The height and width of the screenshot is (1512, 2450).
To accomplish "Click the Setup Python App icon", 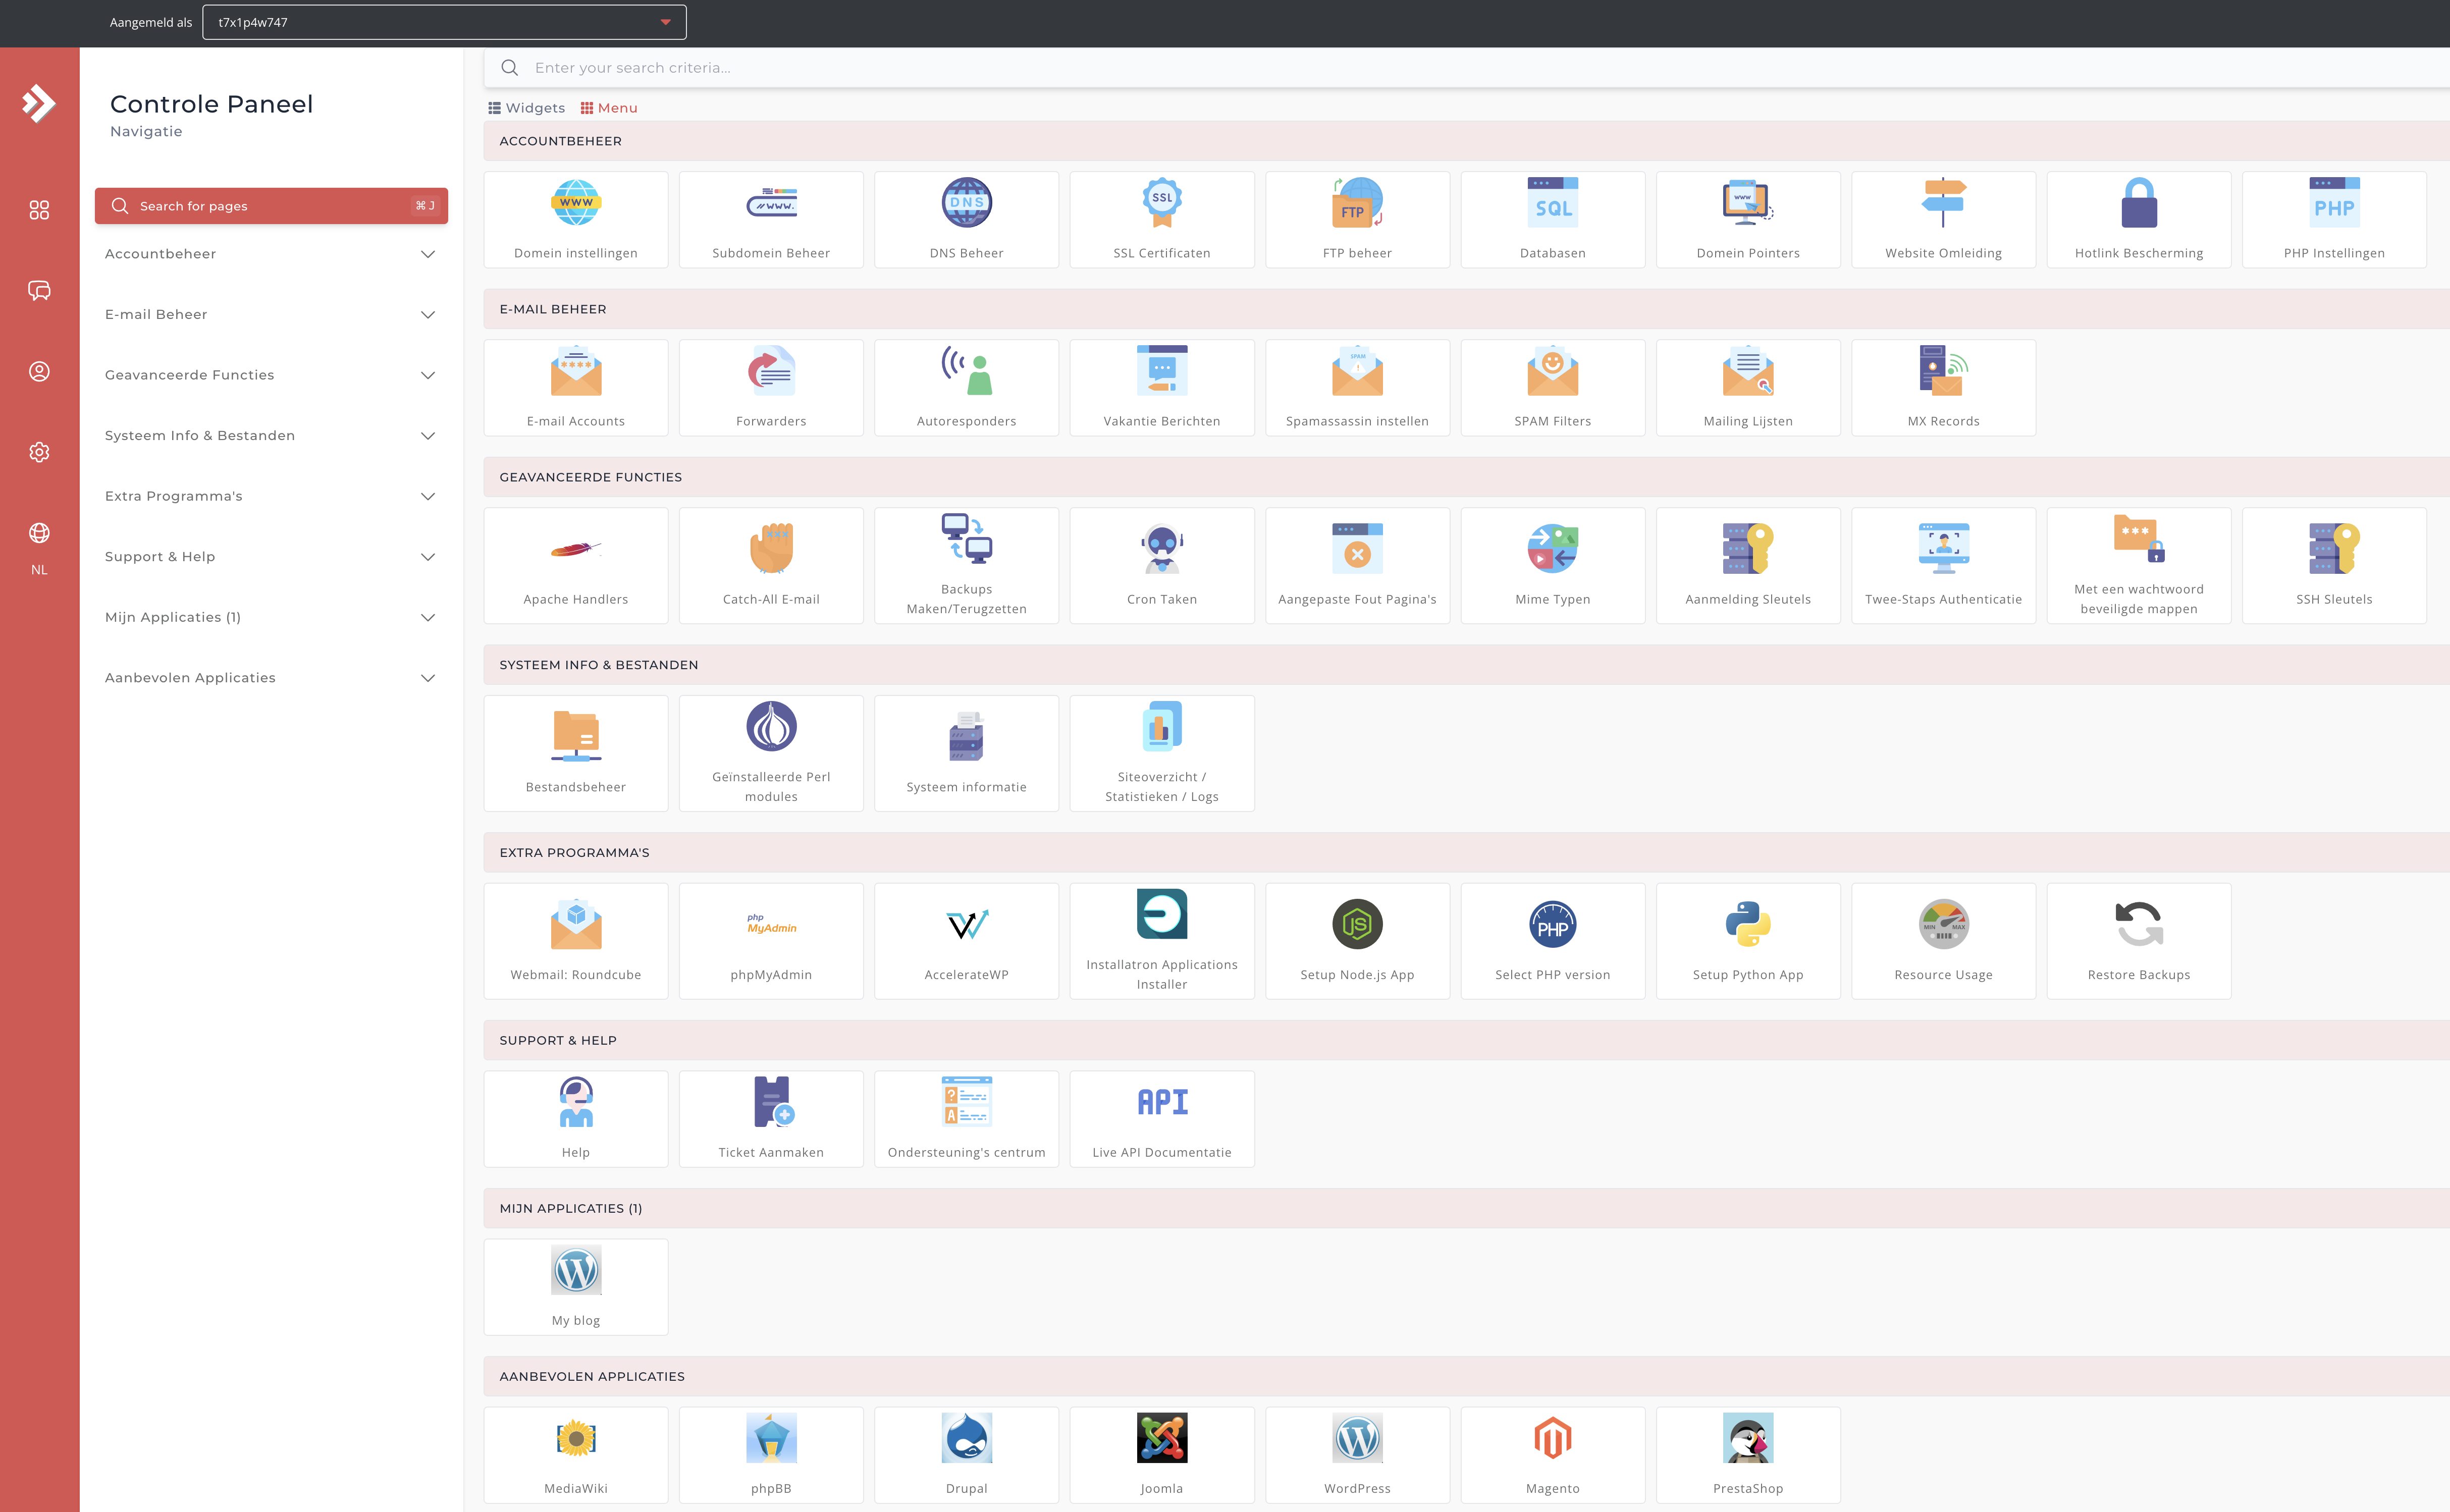I will (1747, 924).
